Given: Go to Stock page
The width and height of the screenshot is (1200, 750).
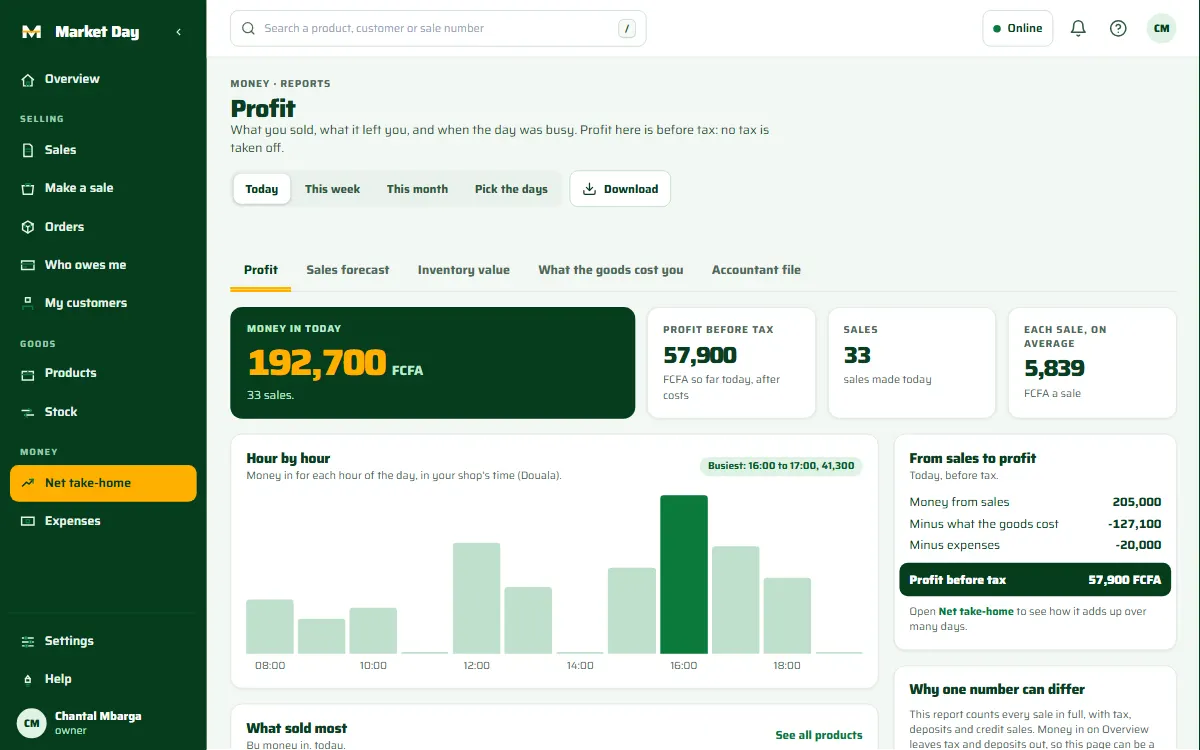Looking at the screenshot, I should point(103,412).
